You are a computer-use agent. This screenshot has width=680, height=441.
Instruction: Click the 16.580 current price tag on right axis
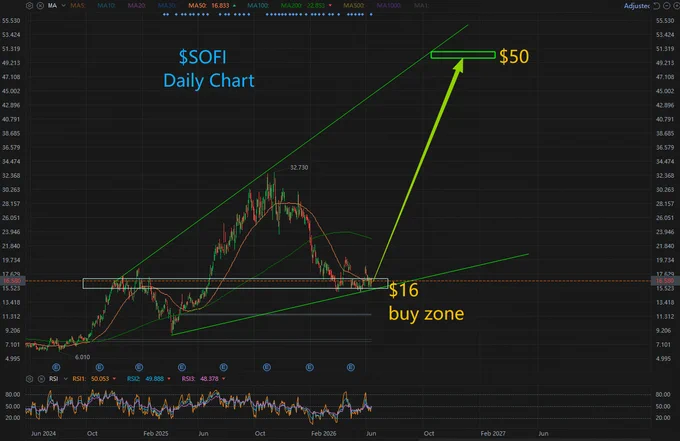coord(665,281)
